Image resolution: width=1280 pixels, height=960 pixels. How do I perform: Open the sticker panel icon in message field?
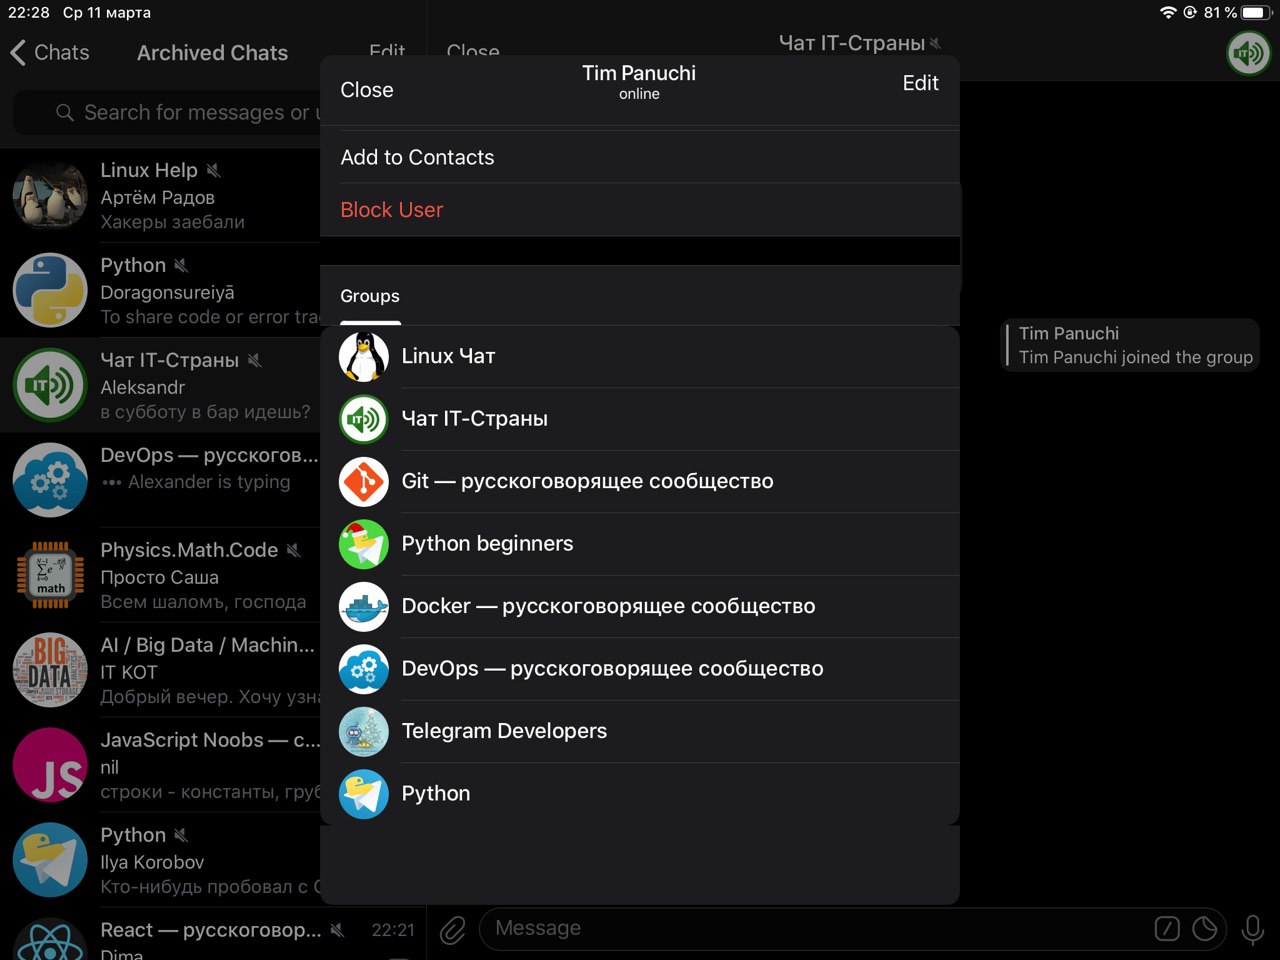point(1205,929)
